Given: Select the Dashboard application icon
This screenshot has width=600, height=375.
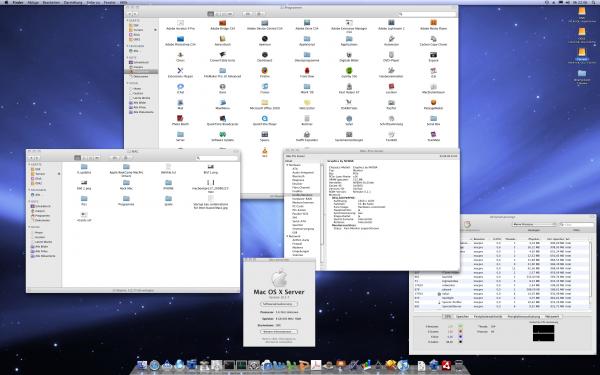Looking at the screenshot, I should click(x=264, y=55).
